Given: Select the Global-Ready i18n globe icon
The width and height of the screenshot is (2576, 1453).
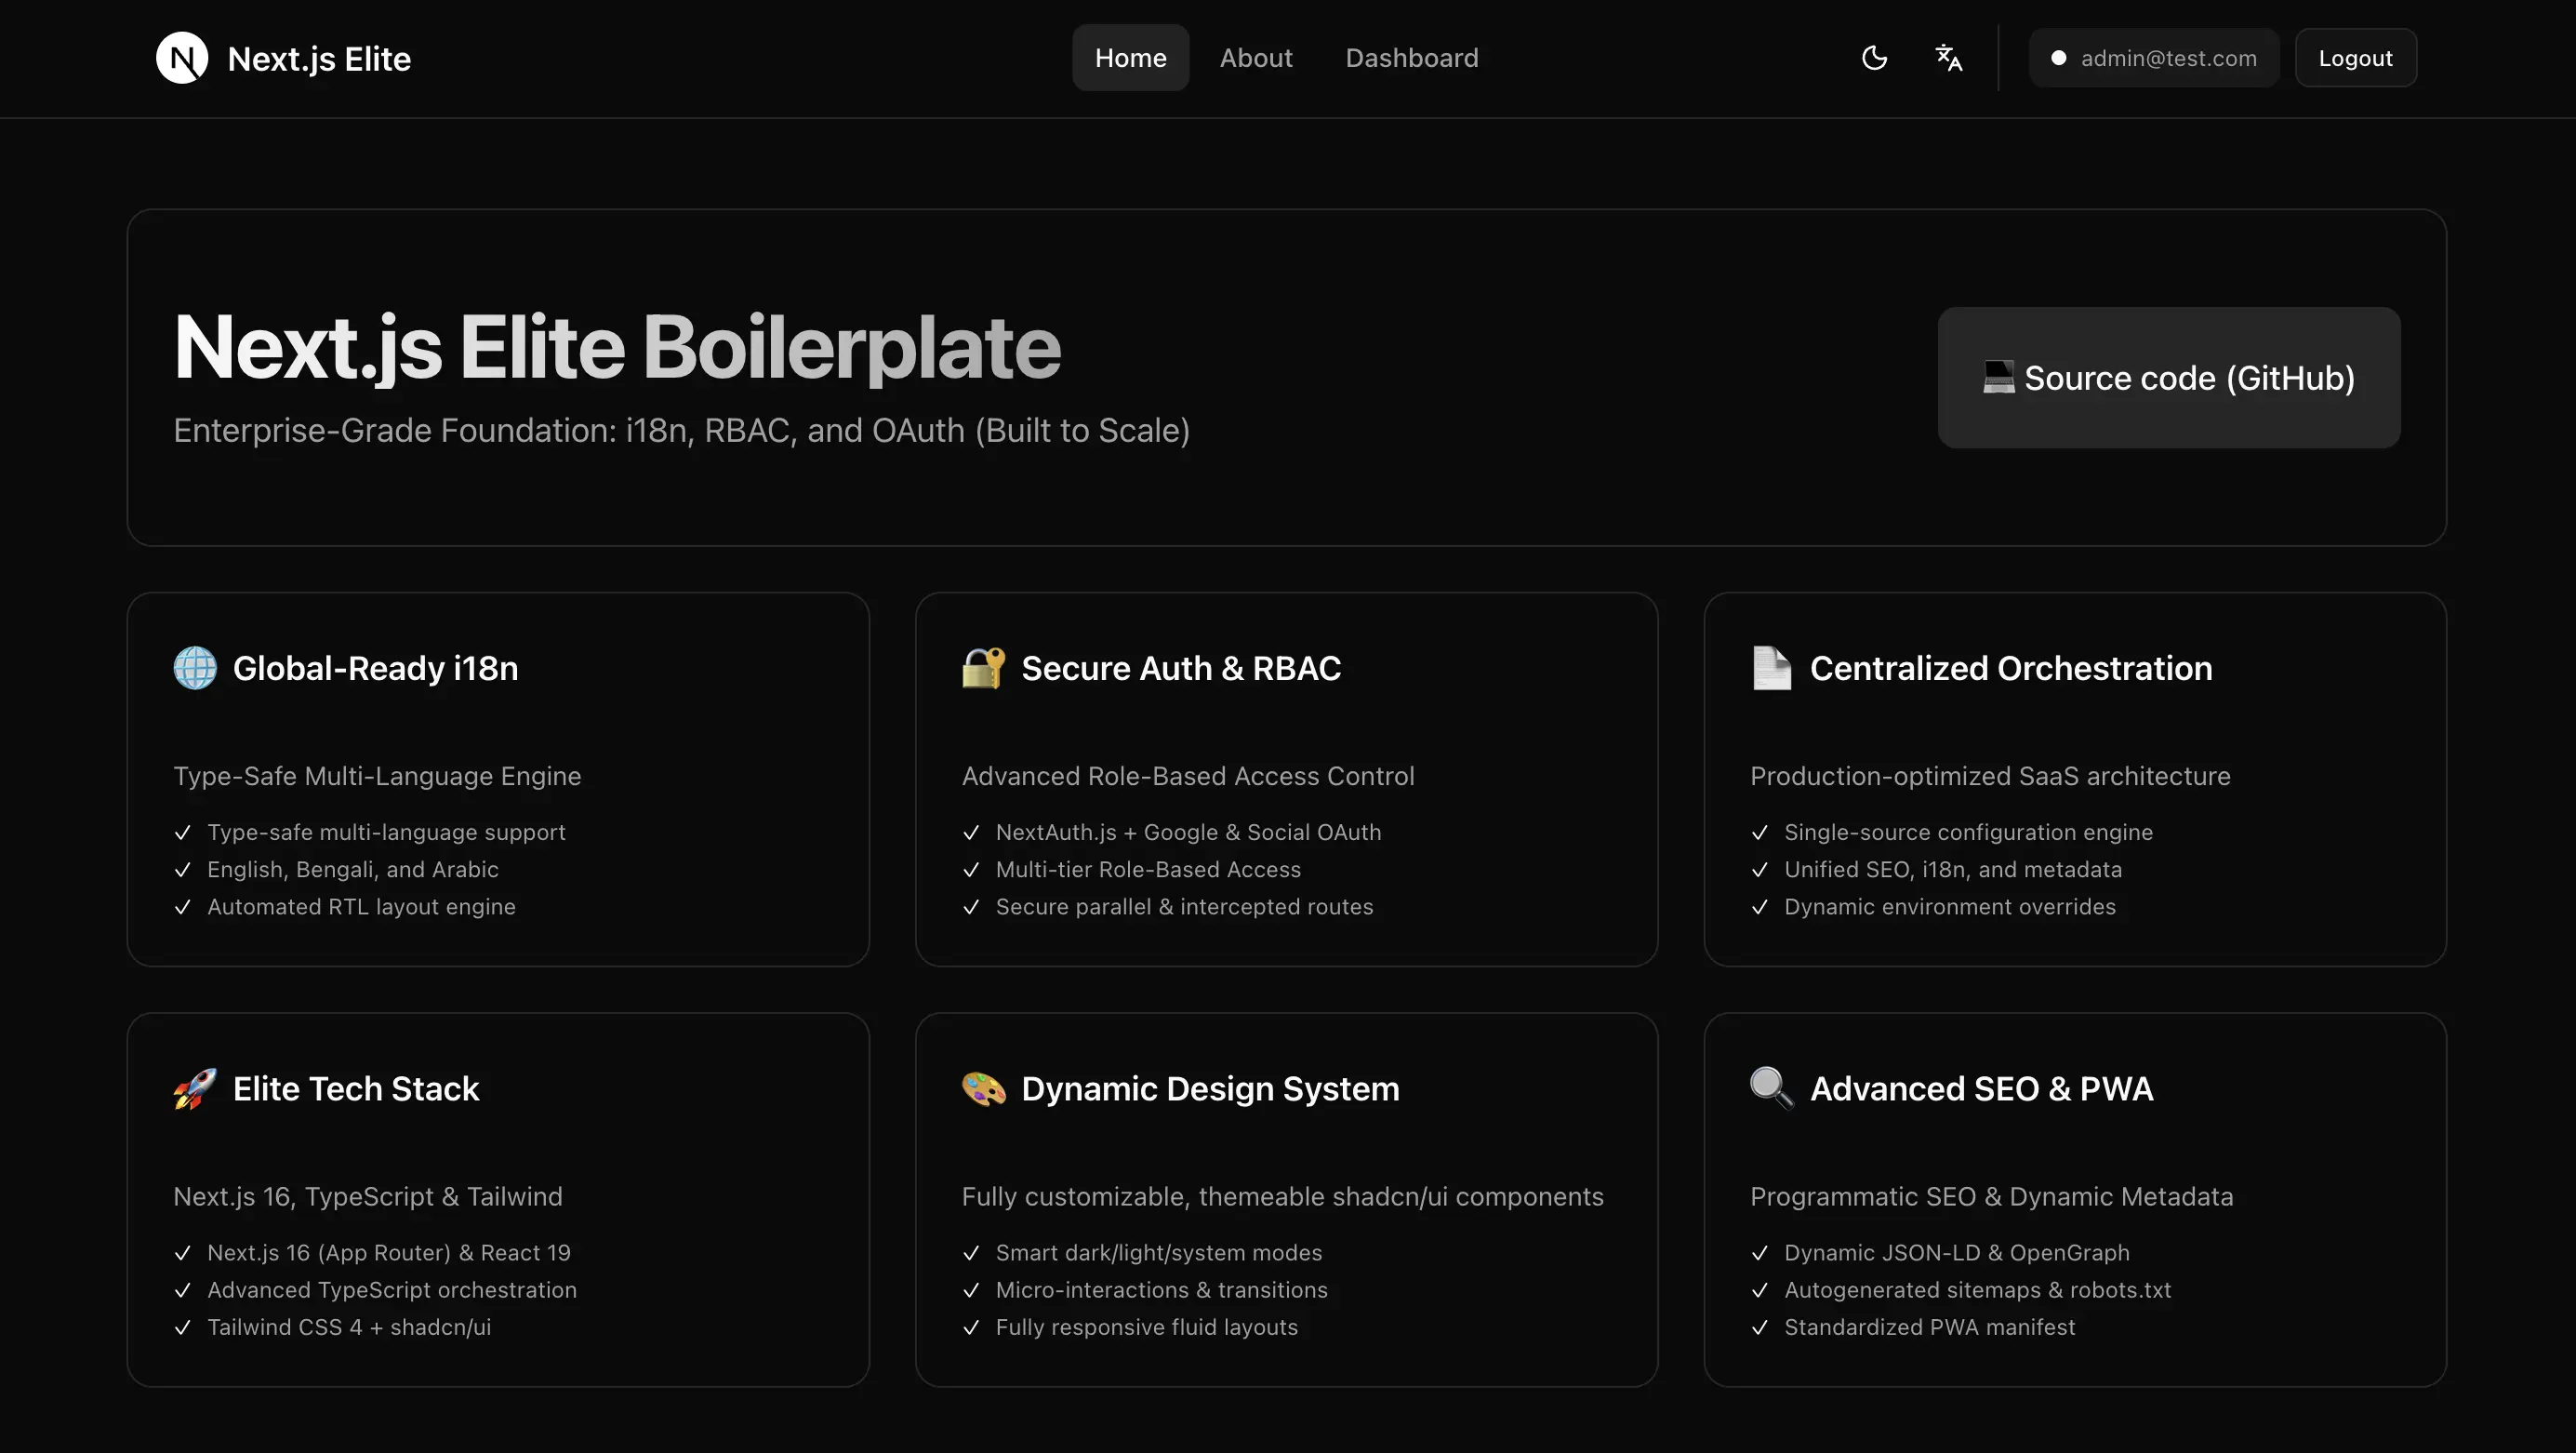Looking at the screenshot, I should (x=193, y=668).
